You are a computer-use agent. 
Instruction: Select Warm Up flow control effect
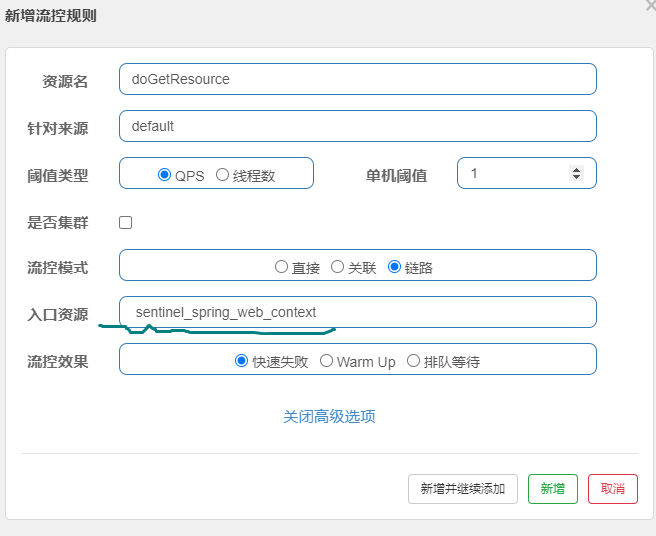pos(326,360)
